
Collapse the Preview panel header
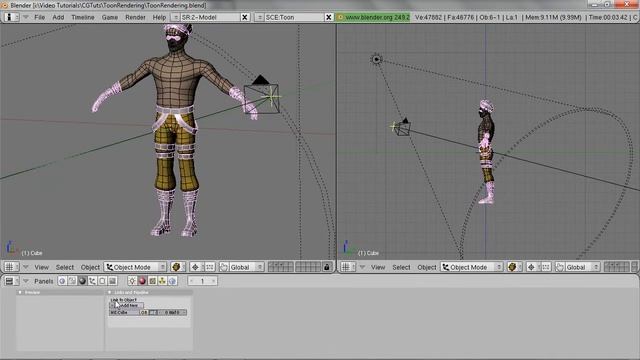click(x=20, y=292)
